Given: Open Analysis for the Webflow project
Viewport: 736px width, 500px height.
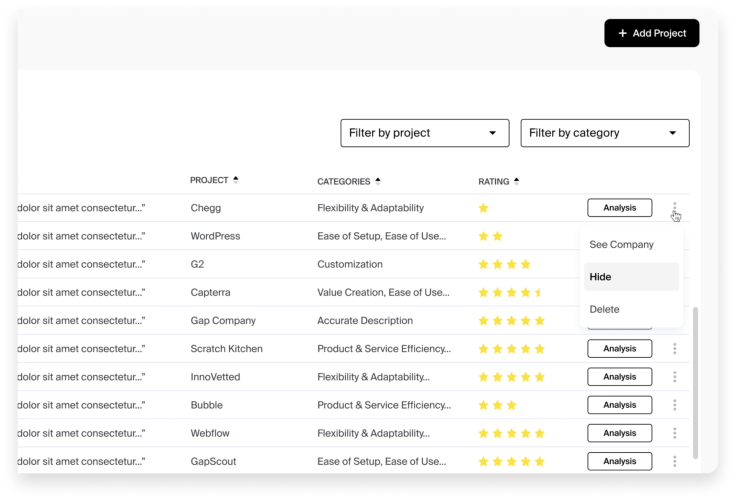Looking at the screenshot, I should point(619,433).
